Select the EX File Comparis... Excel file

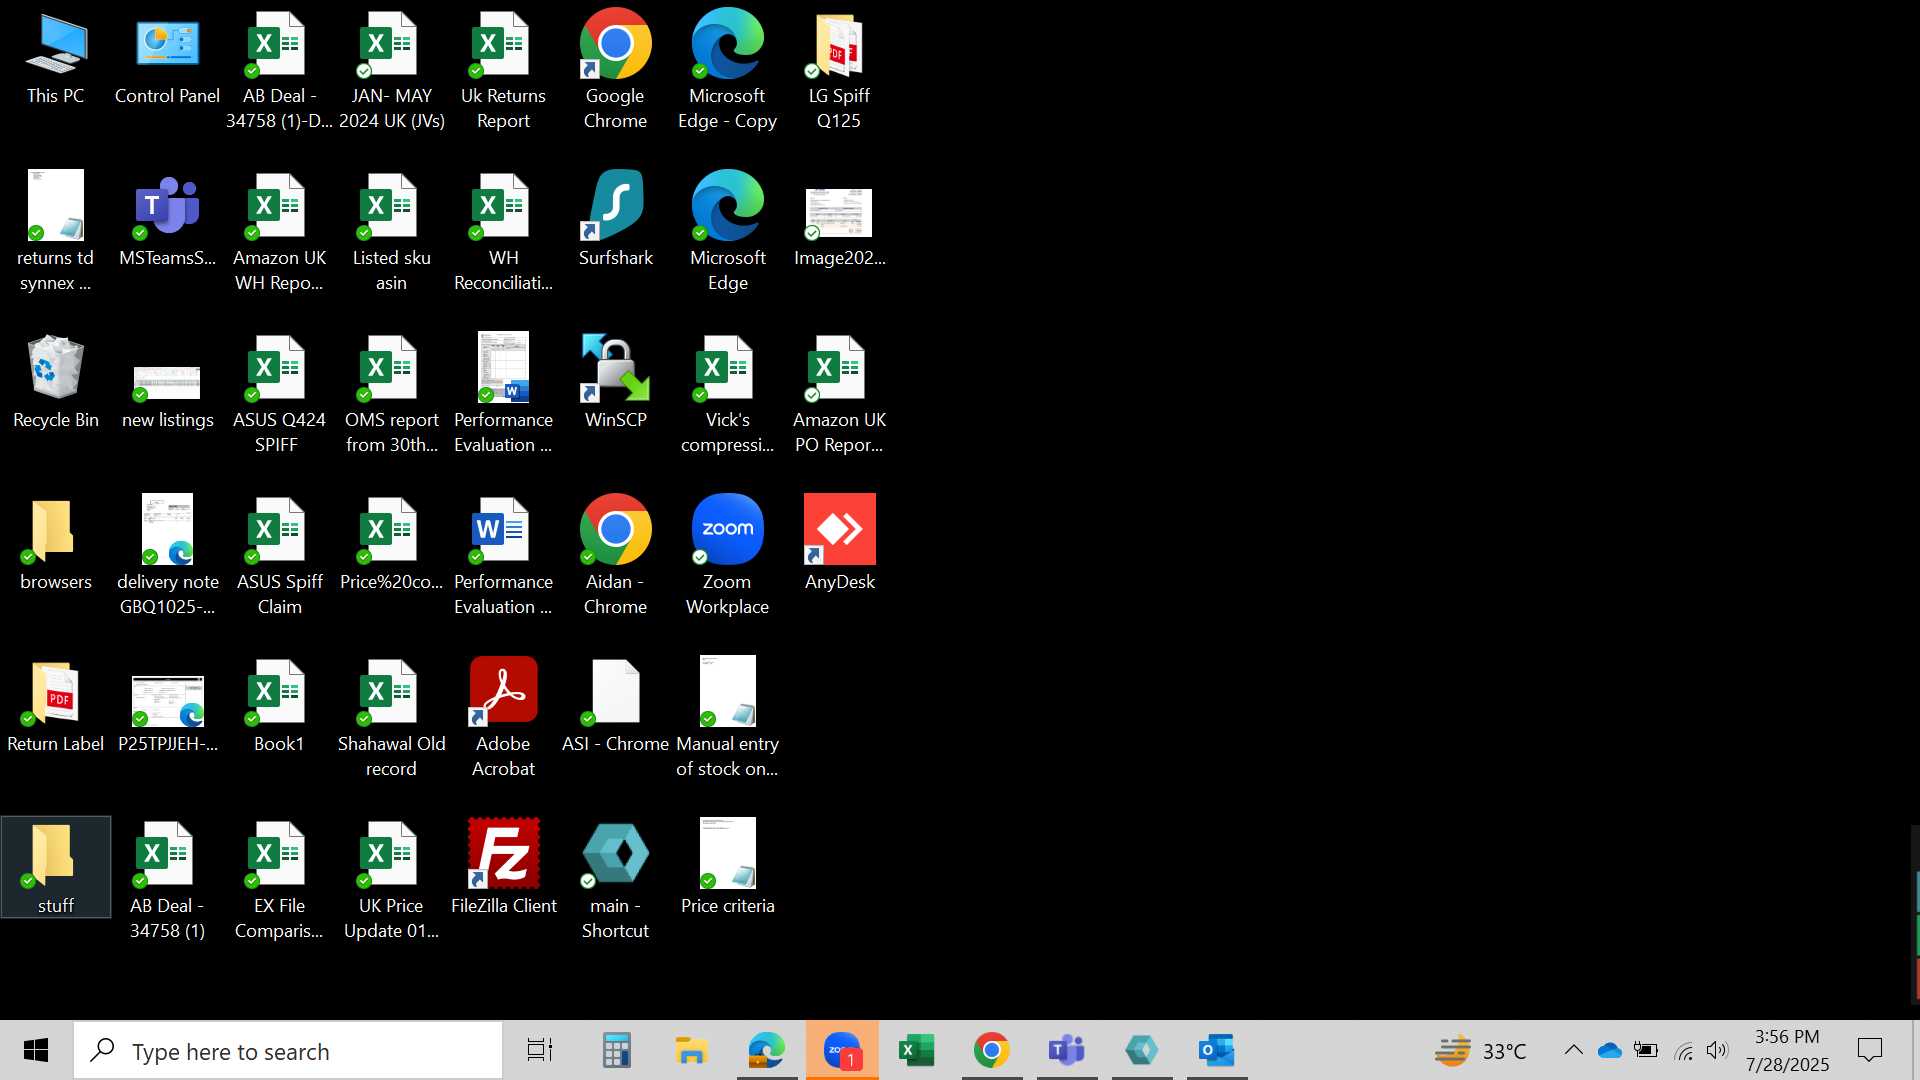[279, 880]
